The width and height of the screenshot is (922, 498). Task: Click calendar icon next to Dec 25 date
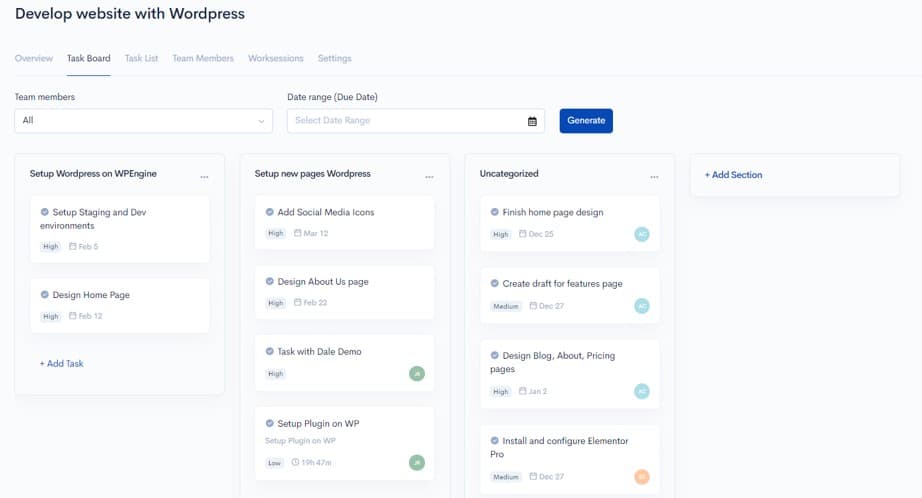click(x=523, y=233)
